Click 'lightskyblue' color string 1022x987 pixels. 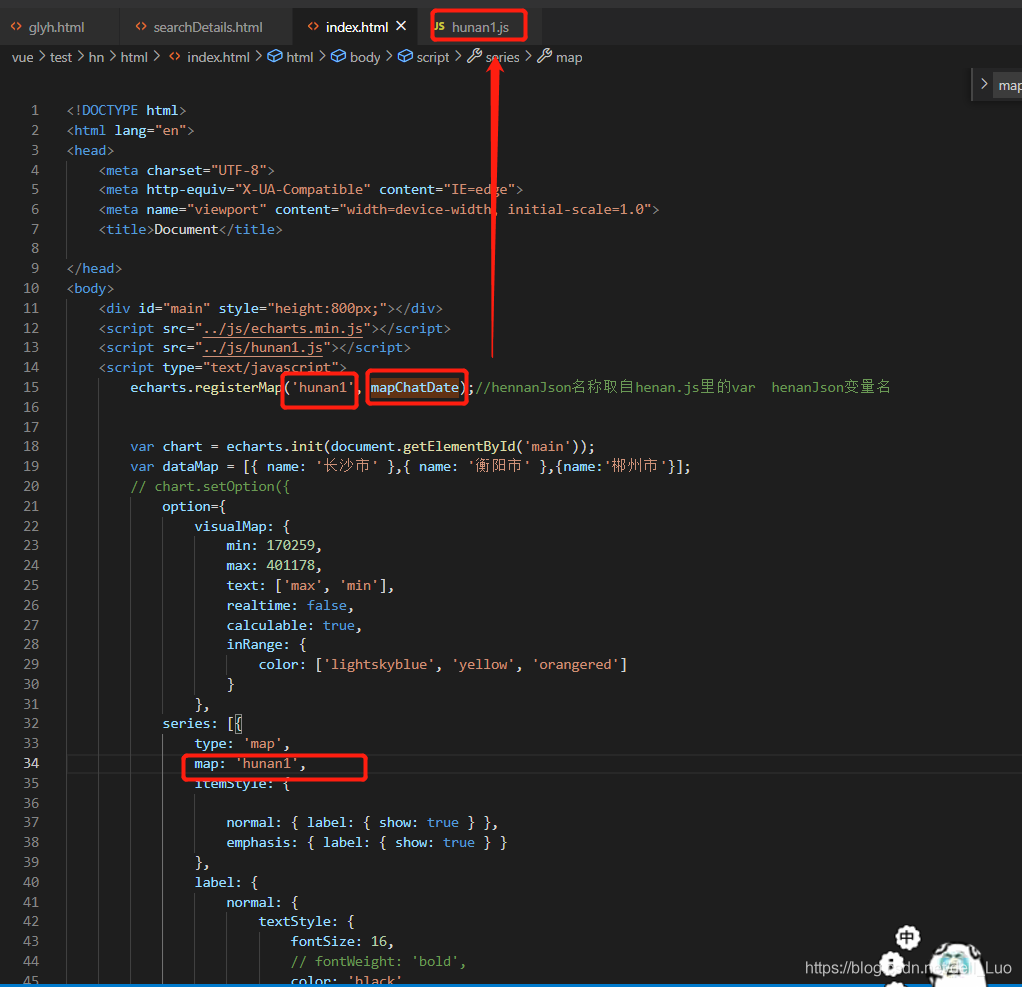[379, 664]
